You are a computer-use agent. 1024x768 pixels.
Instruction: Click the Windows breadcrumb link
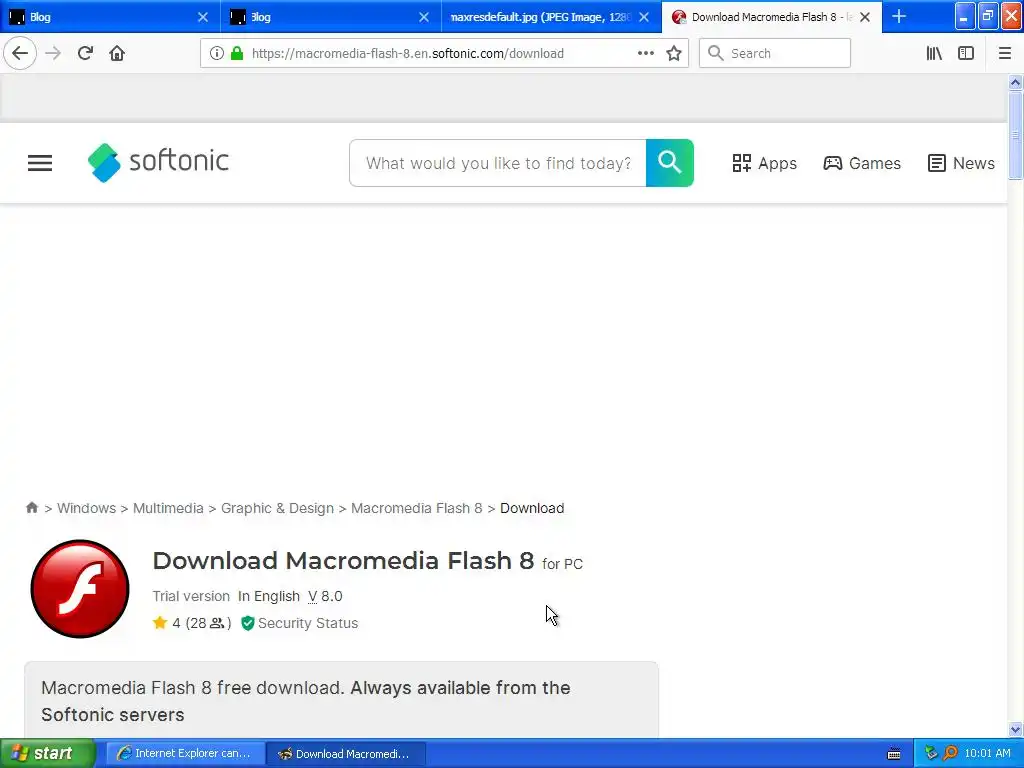[86, 508]
